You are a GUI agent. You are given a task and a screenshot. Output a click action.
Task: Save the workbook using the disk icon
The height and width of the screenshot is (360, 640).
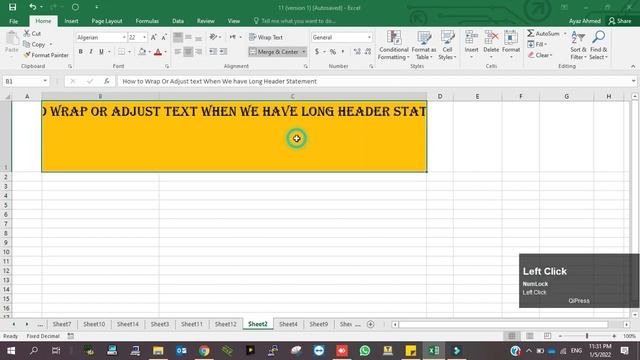coord(13,7)
